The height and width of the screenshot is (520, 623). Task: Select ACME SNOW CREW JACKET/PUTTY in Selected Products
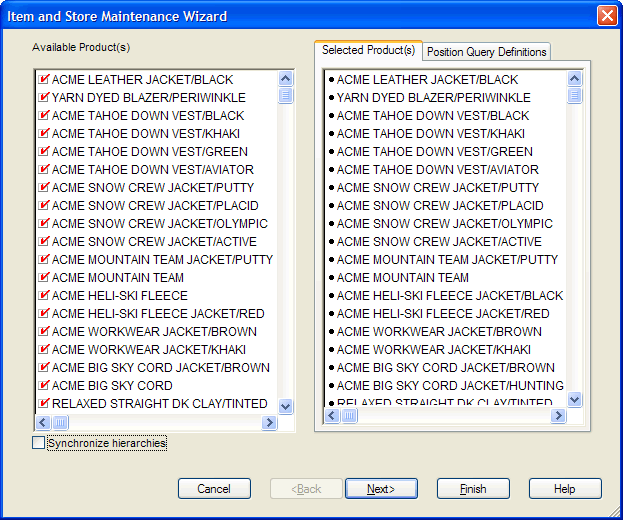tap(438, 188)
